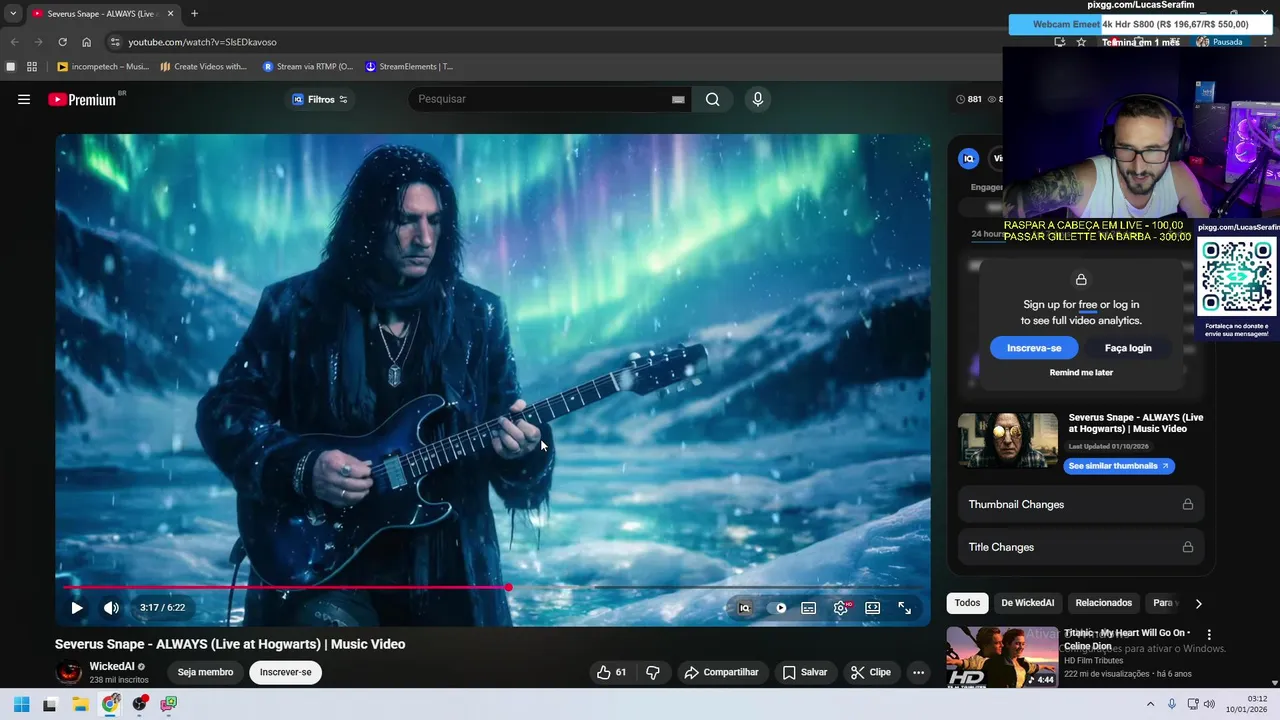Show more chips with right chevron
The image size is (1280, 720).
(1198, 603)
